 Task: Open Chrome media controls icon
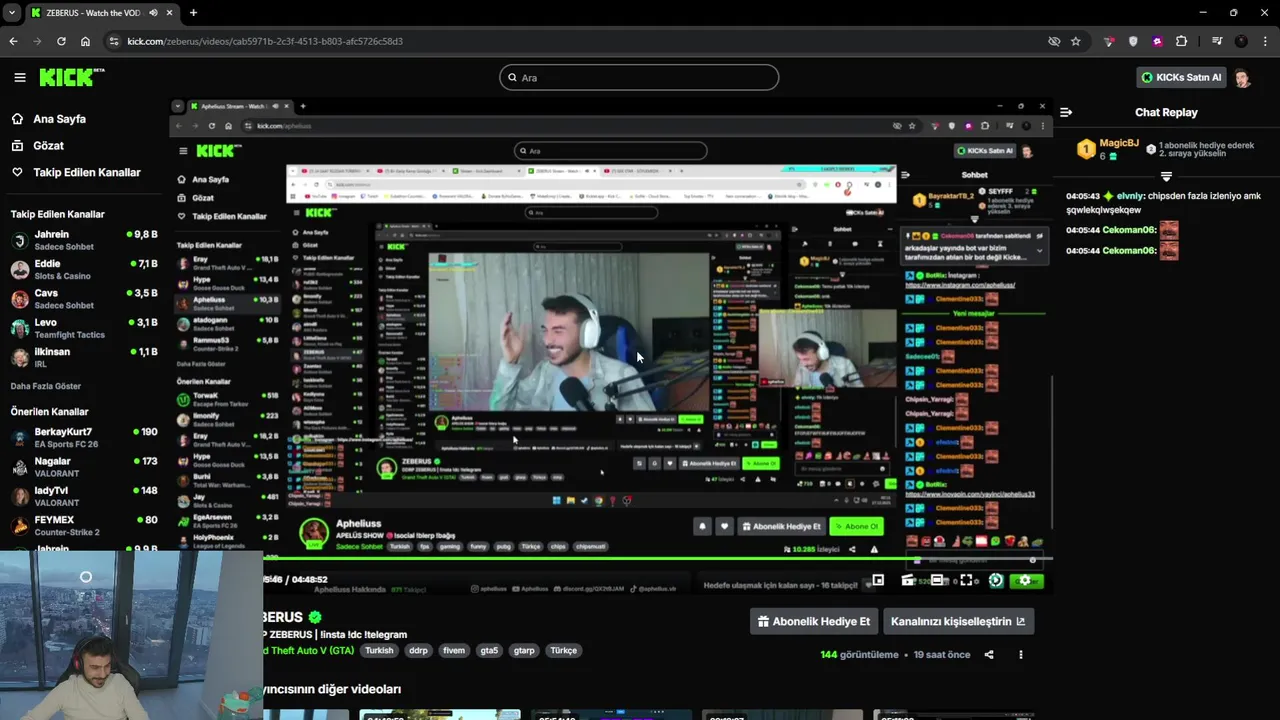(x=1217, y=41)
